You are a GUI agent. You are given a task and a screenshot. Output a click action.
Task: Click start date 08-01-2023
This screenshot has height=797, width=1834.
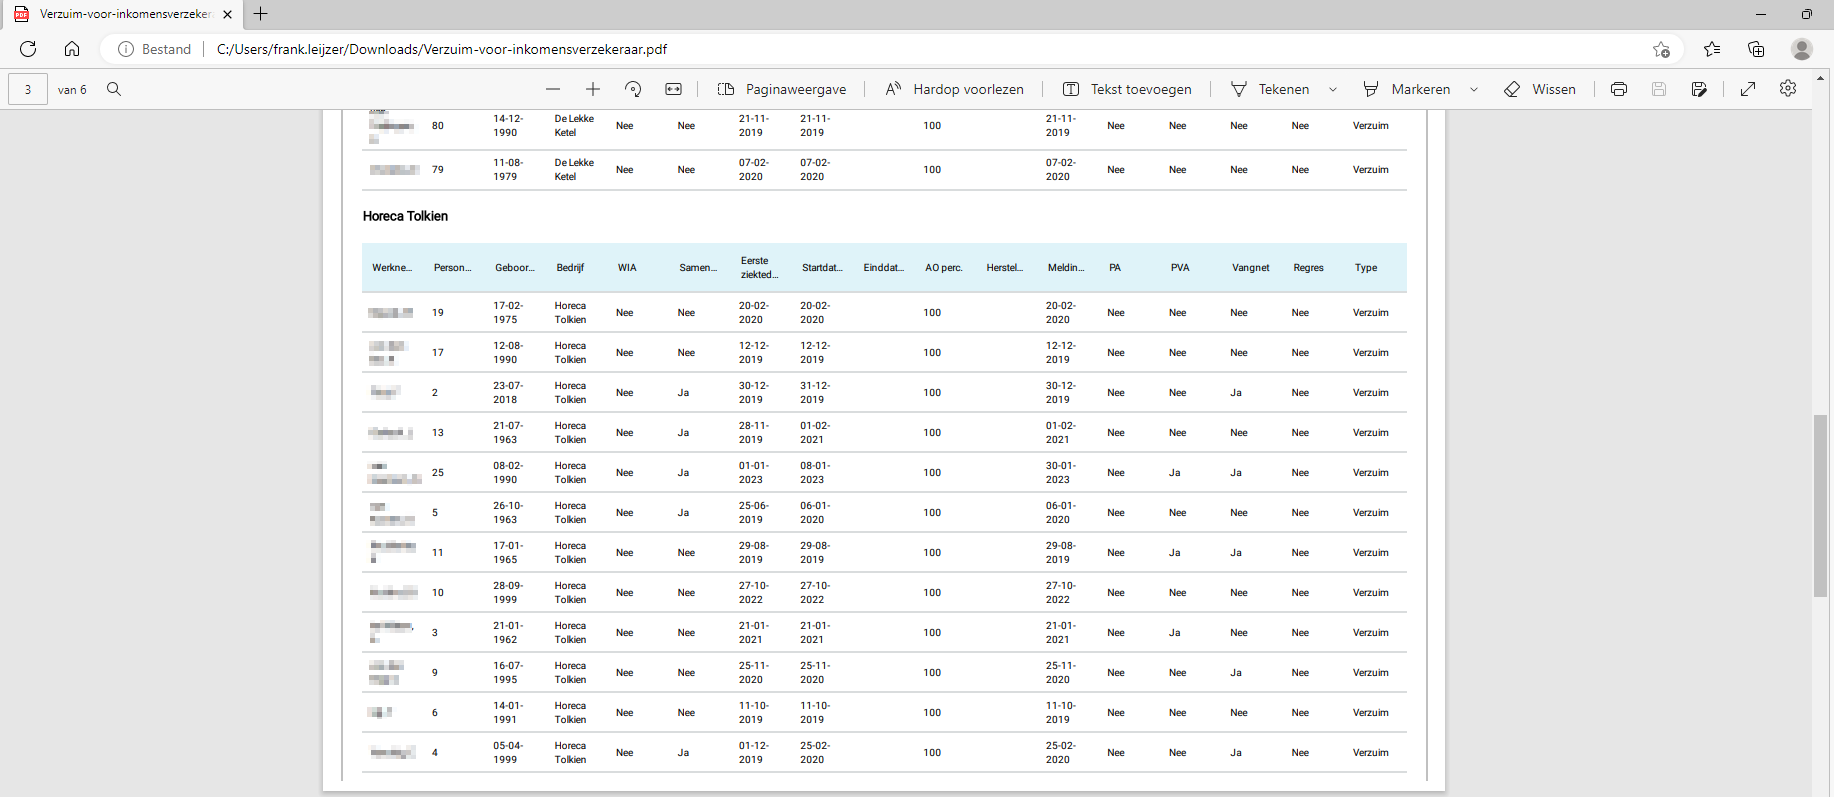pyautogui.click(x=814, y=473)
